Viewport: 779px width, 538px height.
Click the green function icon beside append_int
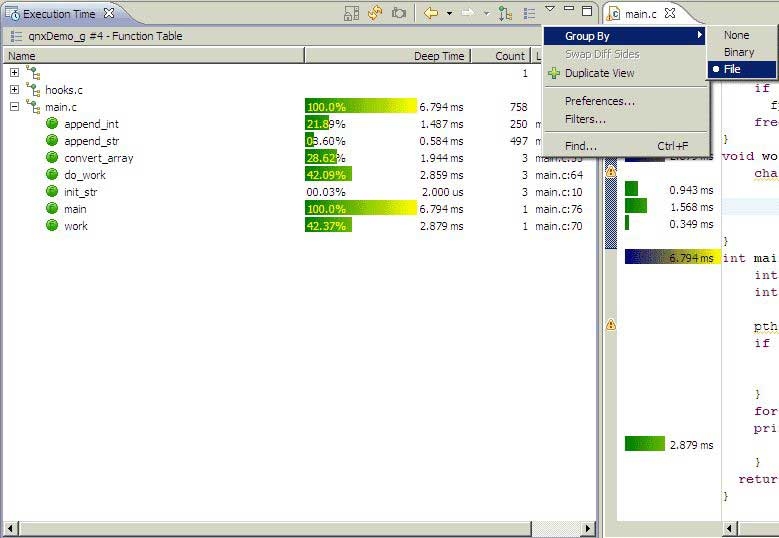(52, 124)
